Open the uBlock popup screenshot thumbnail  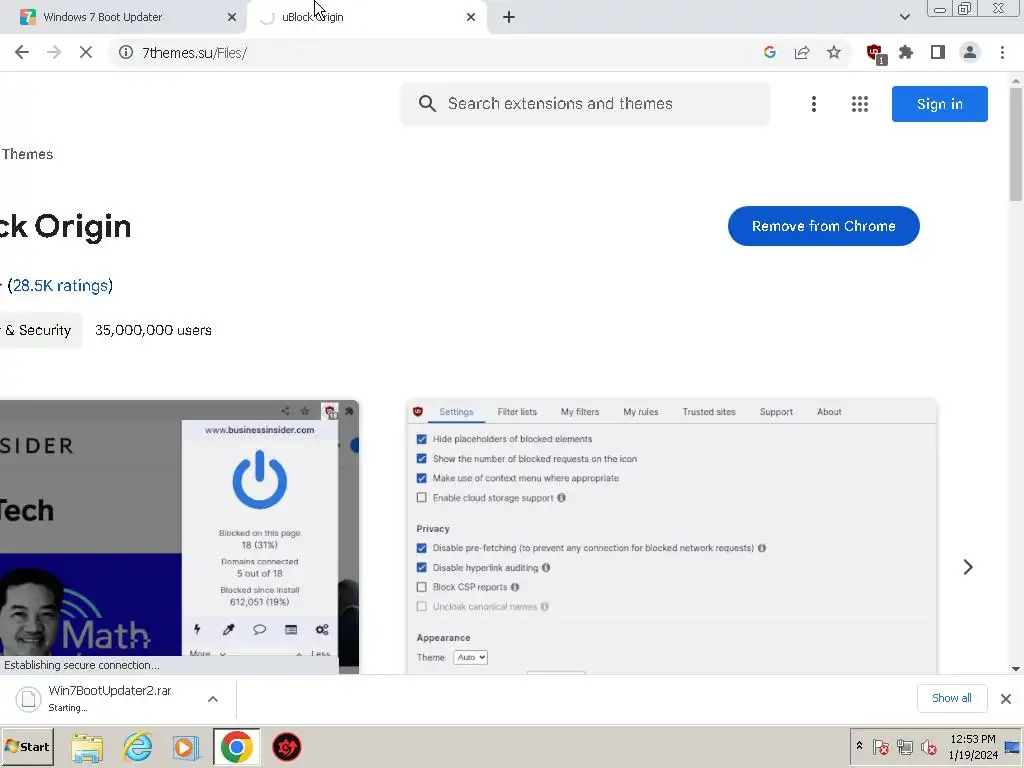pyautogui.click(x=179, y=536)
